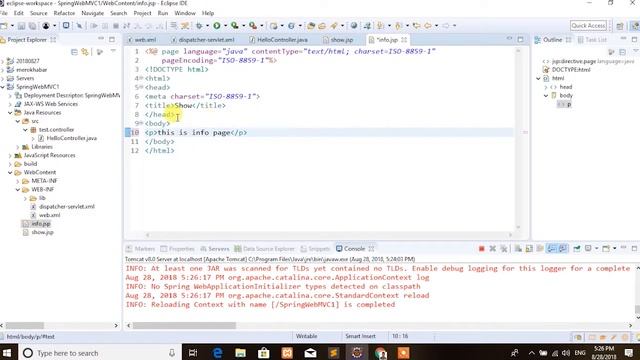Switch to the web.xml editor tab
Image resolution: width=640 pixels, height=360 pixels.
pos(142,40)
